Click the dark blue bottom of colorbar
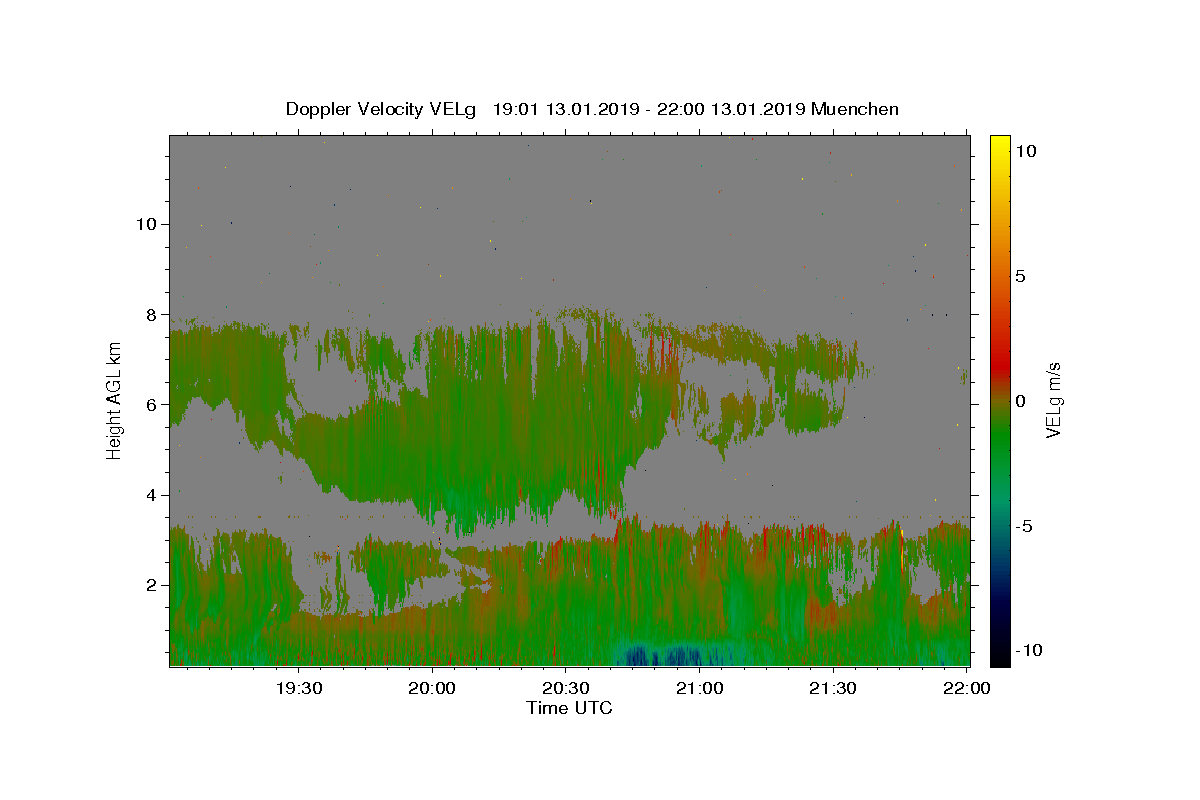The width and height of the screenshot is (1200, 800). (x=1000, y=655)
